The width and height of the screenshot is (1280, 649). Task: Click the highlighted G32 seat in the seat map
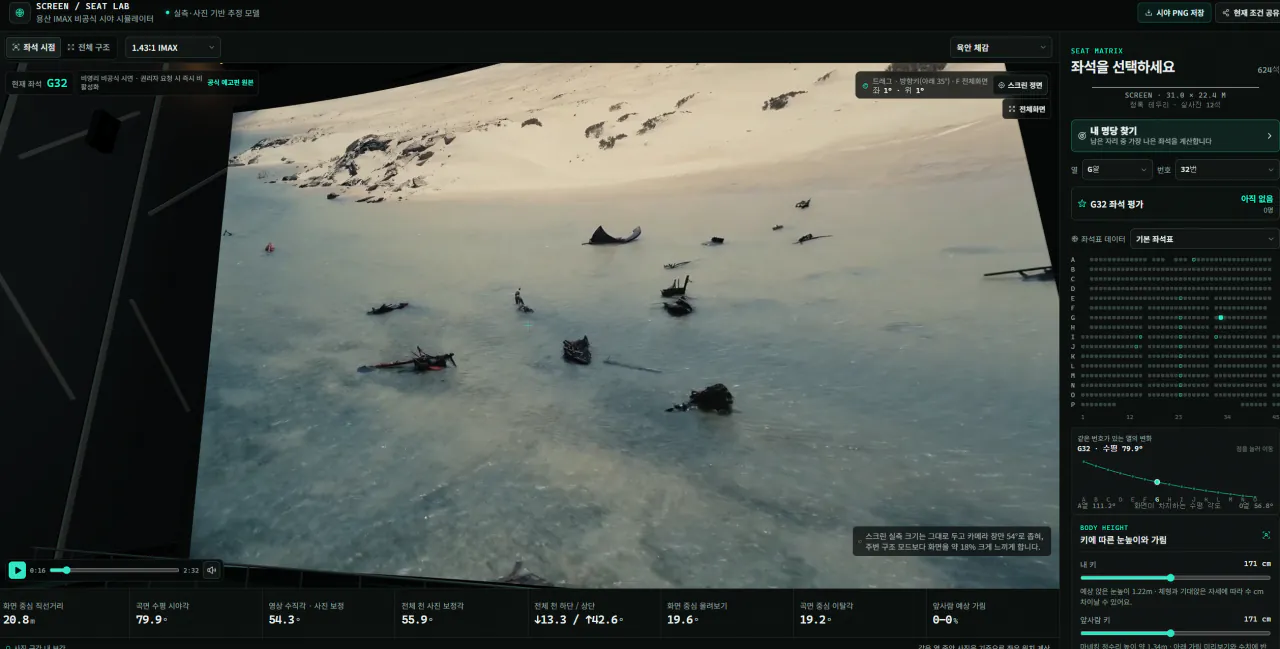(1220, 317)
